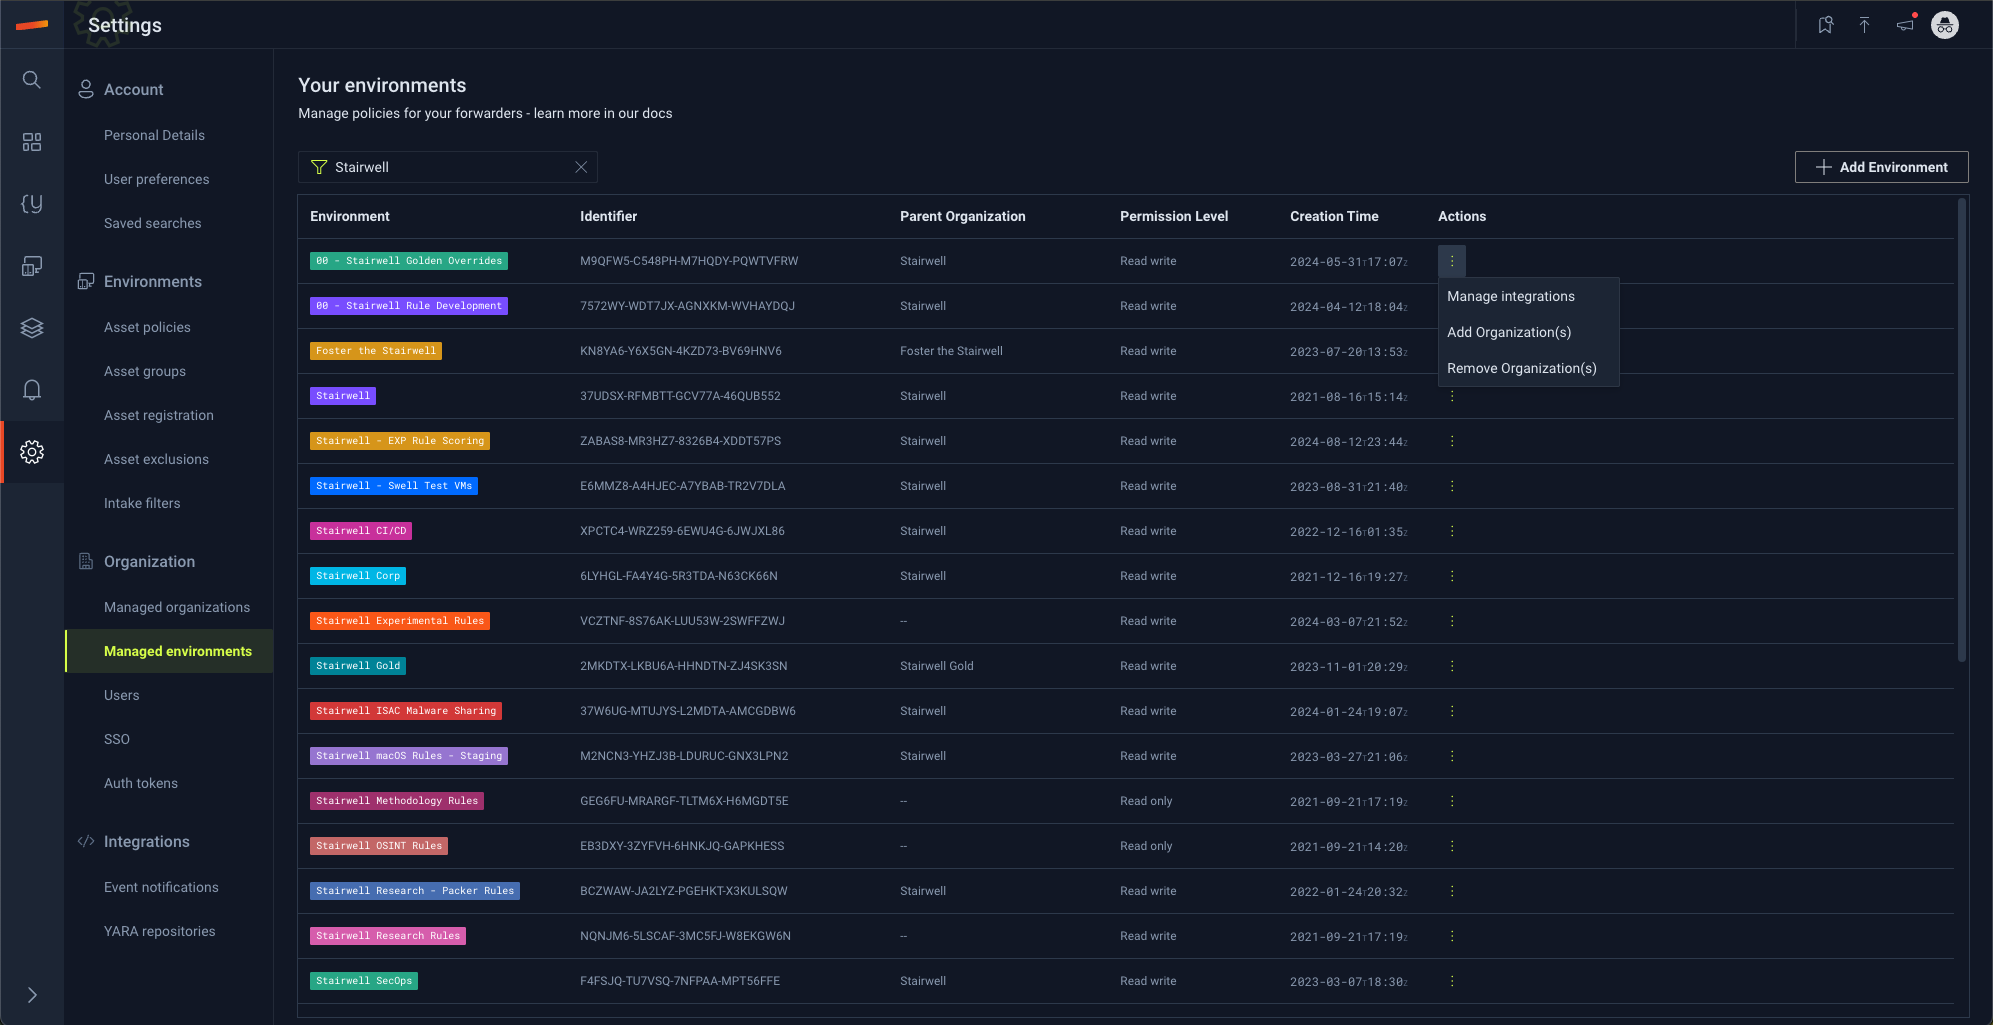Image resolution: width=1993 pixels, height=1025 pixels.
Task: Open the notifications bell icon in rail
Action: click(x=32, y=390)
